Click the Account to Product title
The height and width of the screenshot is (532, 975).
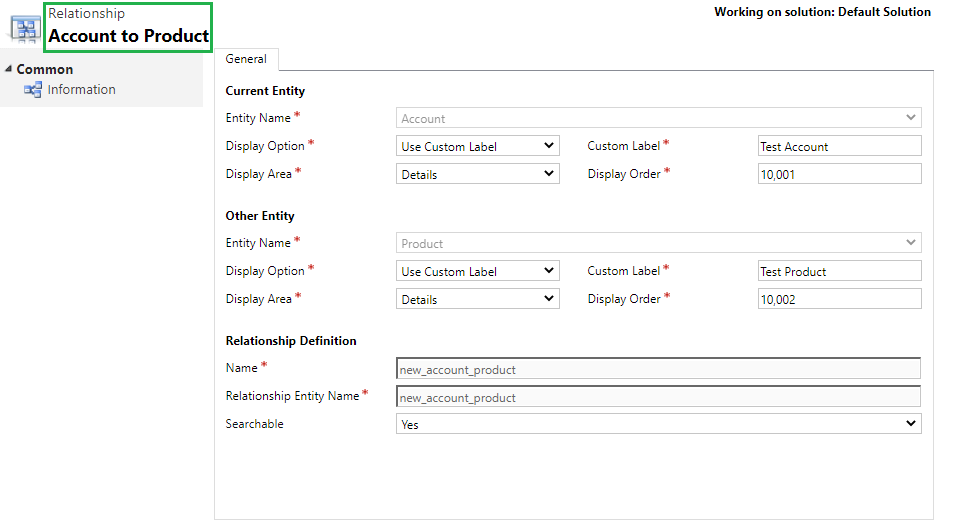pyautogui.click(x=129, y=36)
